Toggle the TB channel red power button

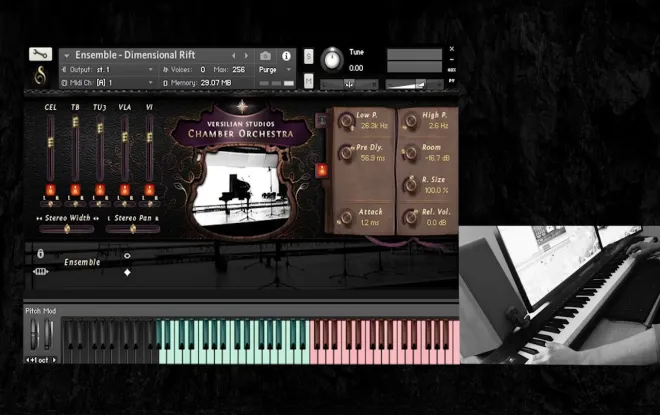pos(75,190)
